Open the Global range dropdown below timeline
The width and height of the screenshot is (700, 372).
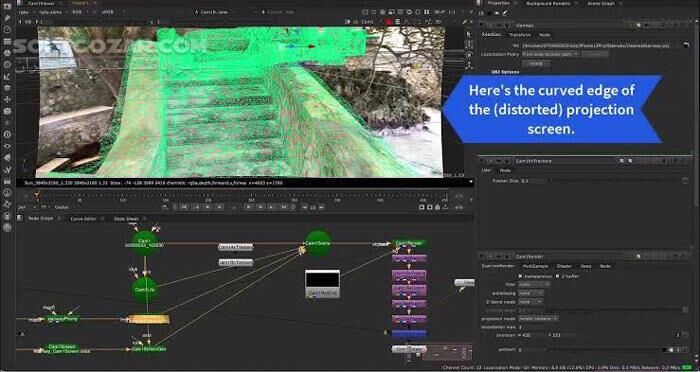click(x=65, y=207)
